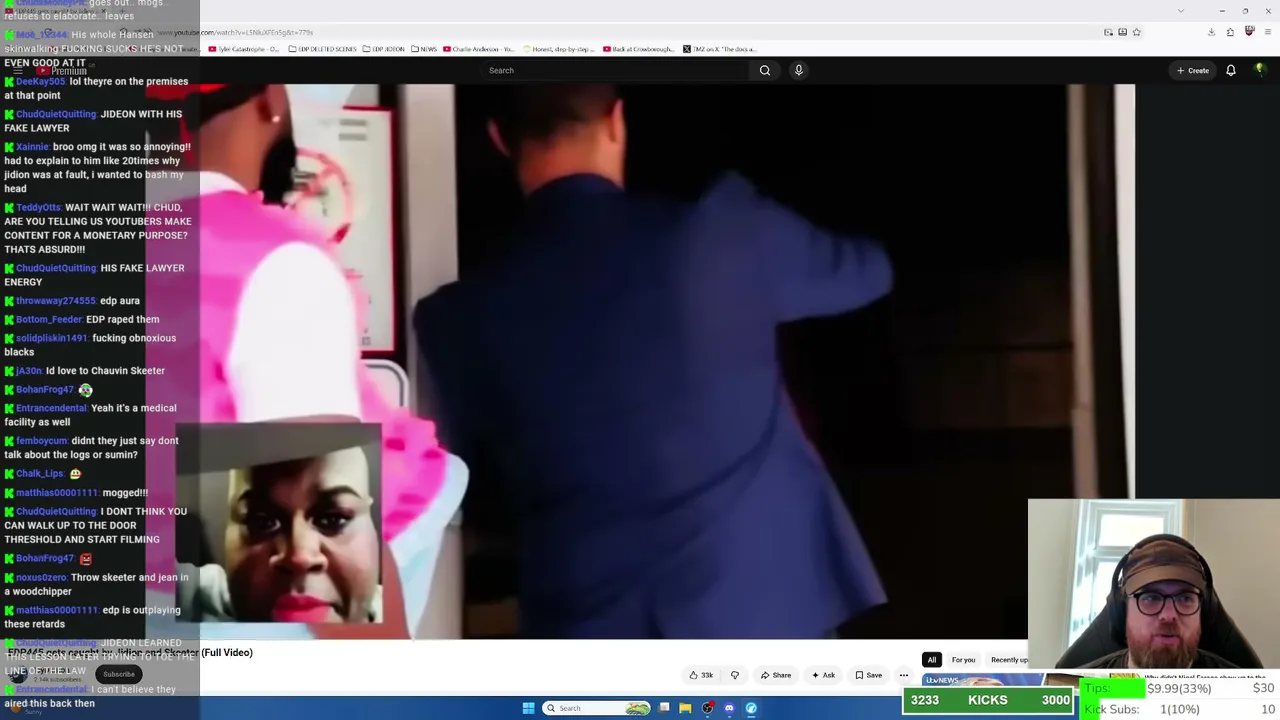Screen dimensions: 1280x720
Task: Click chat username Bottom_Feeder
Action: 49,319
